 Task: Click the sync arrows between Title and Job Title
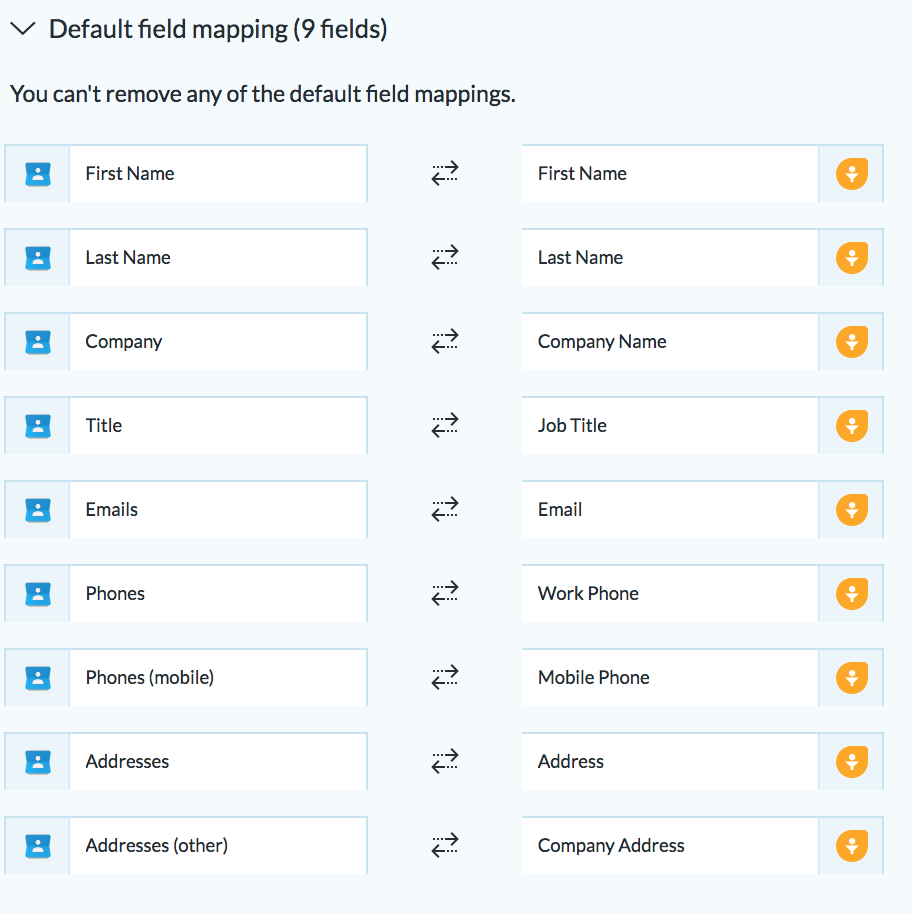click(x=445, y=426)
